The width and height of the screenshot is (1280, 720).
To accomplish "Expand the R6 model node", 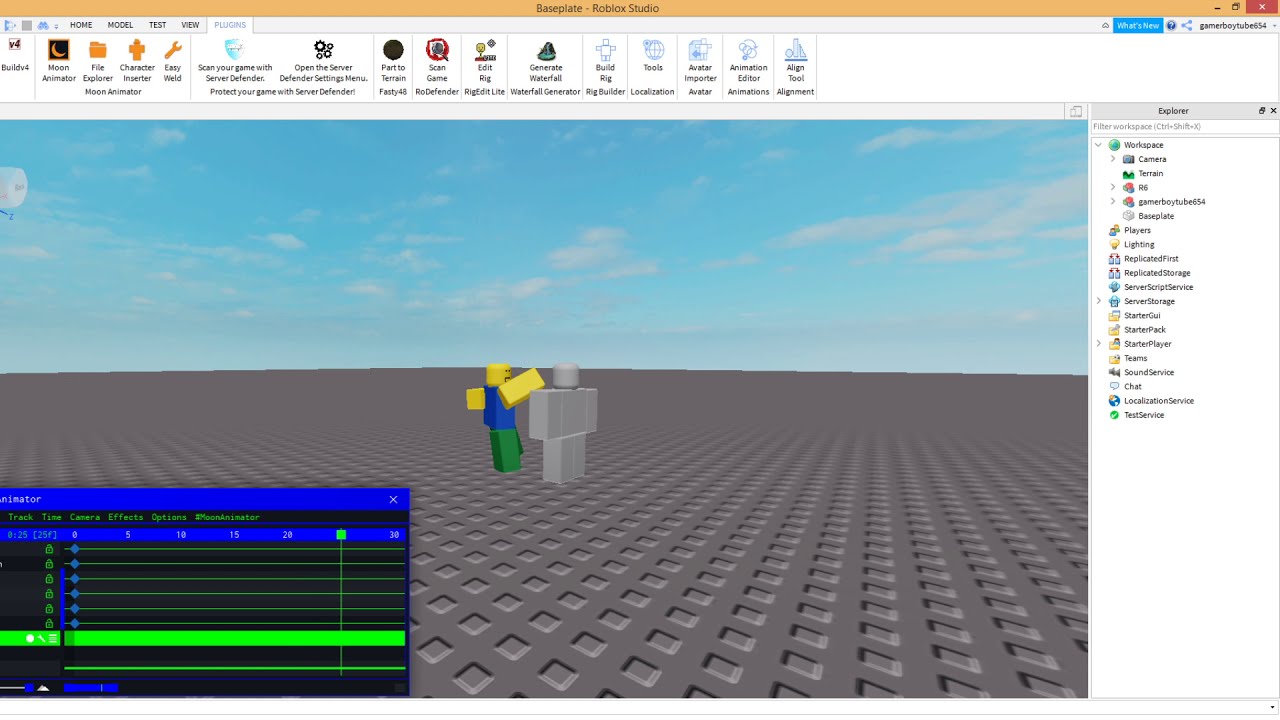I will 1113,187.
